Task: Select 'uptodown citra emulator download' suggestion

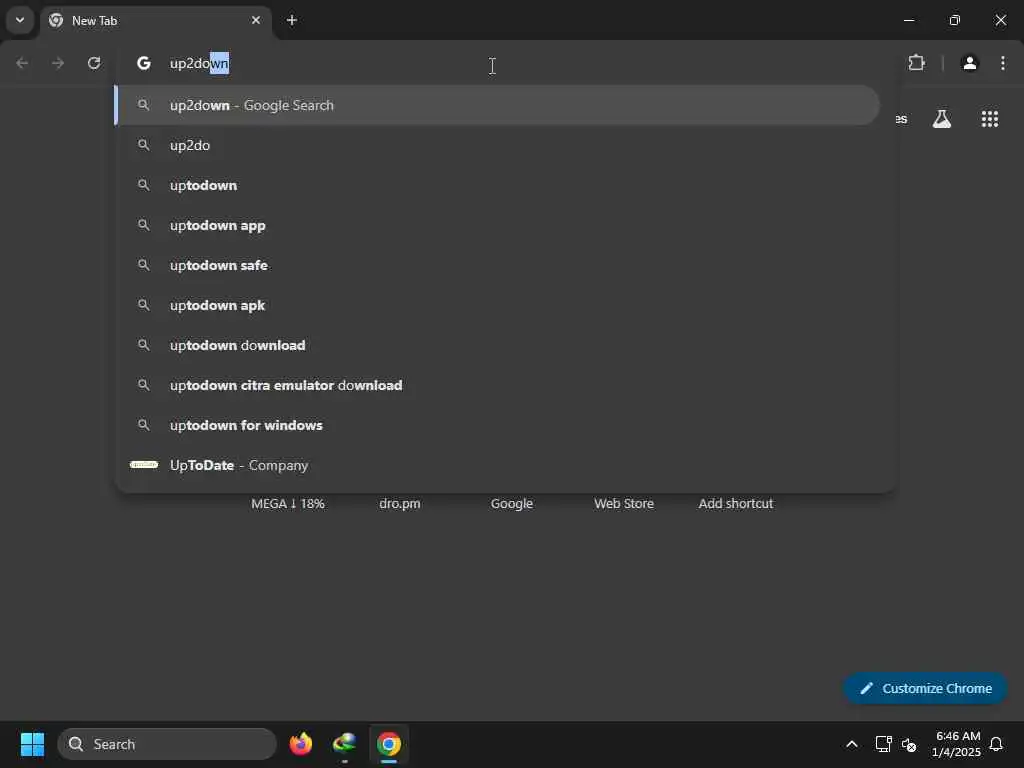Action: tap(496, 385)
